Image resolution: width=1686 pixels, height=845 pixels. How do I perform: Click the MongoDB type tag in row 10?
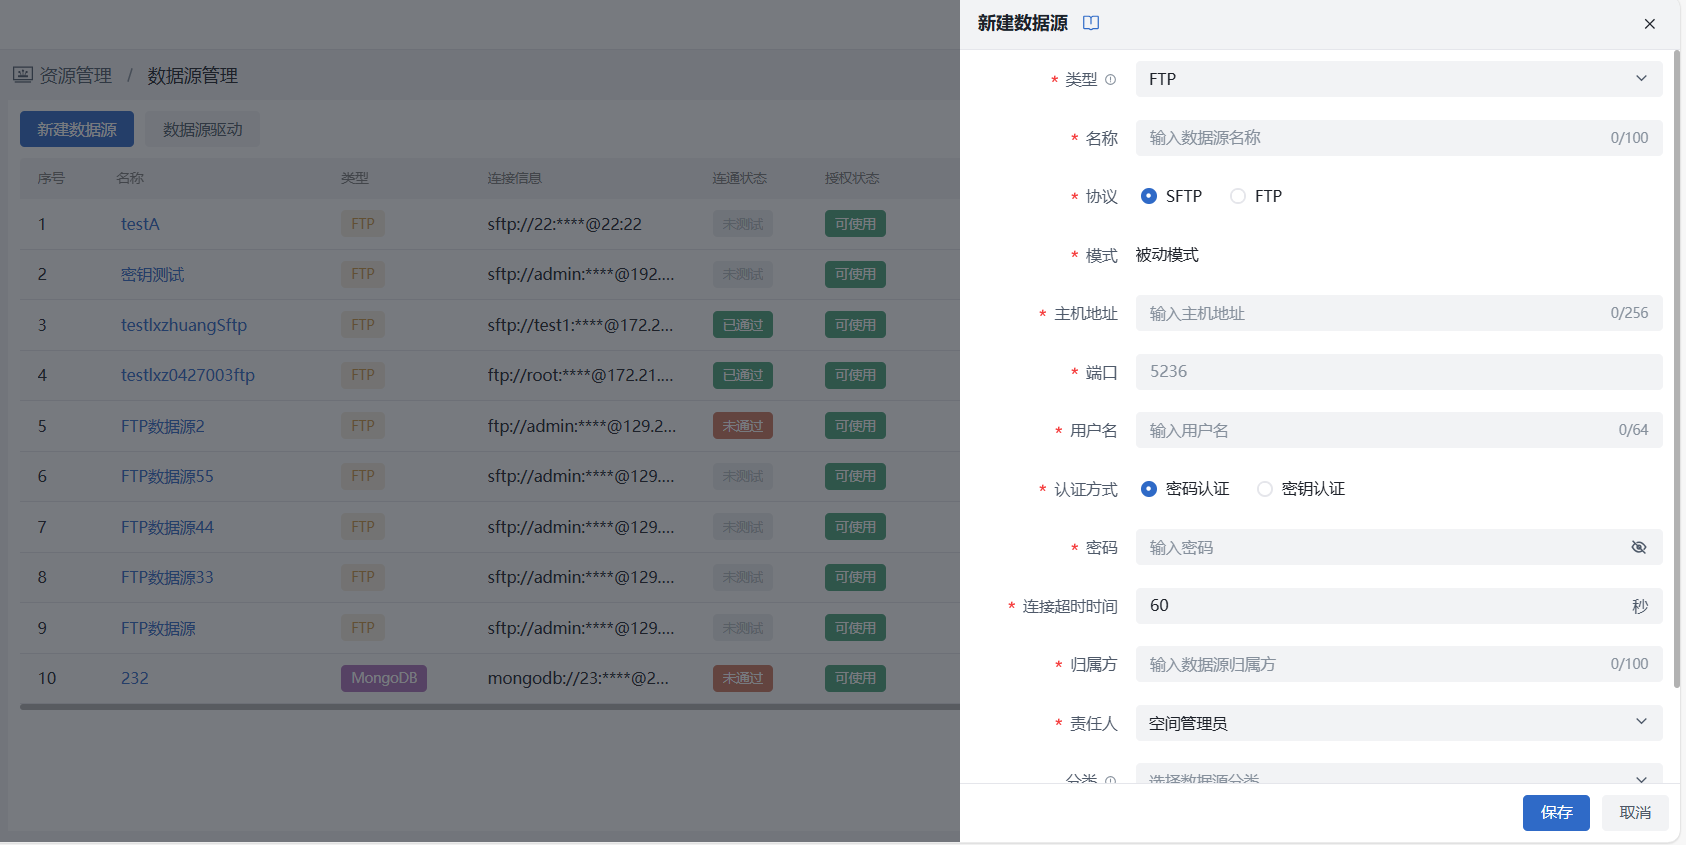click(384, 678)
